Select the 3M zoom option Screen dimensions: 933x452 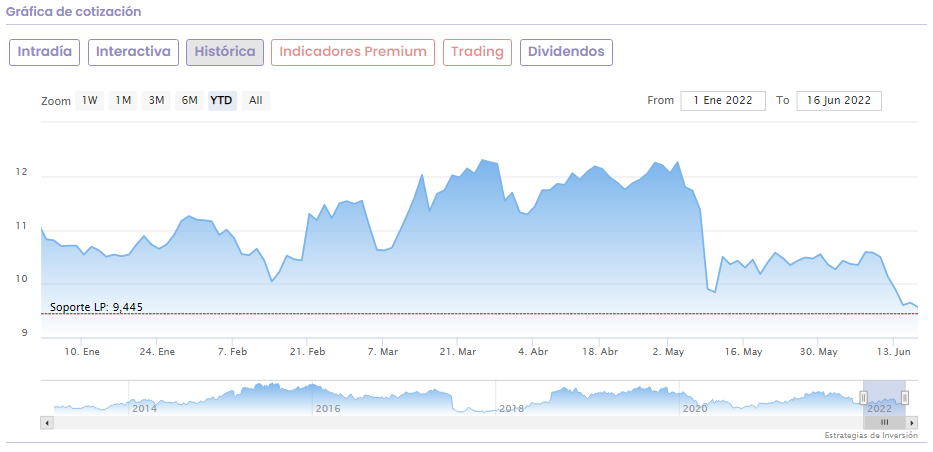tap(156, 100)
